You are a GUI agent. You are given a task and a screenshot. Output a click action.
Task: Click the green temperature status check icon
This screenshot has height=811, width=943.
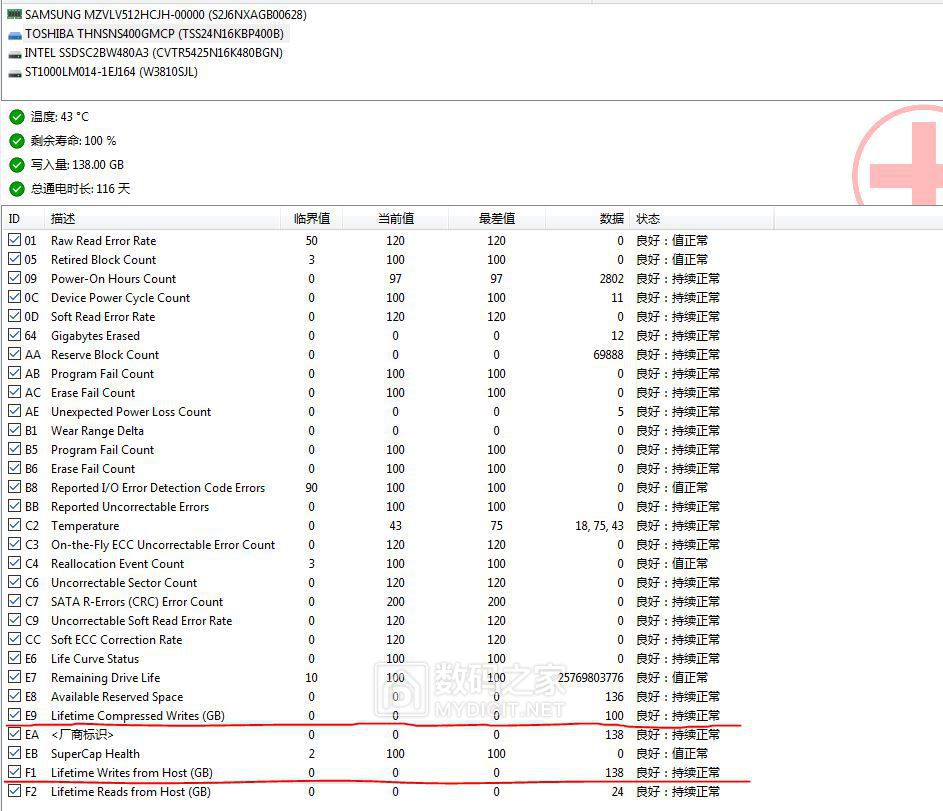pos(17,117)
